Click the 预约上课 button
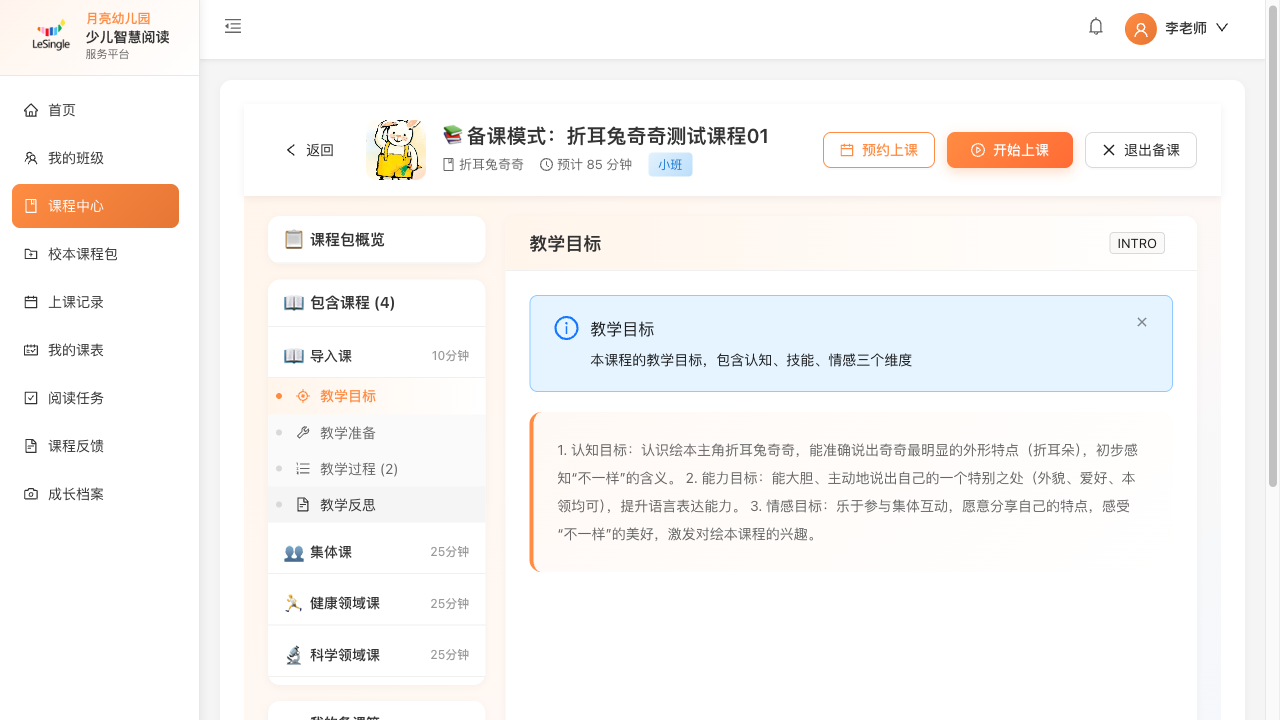1280x720 pixels. pos(878,150)
